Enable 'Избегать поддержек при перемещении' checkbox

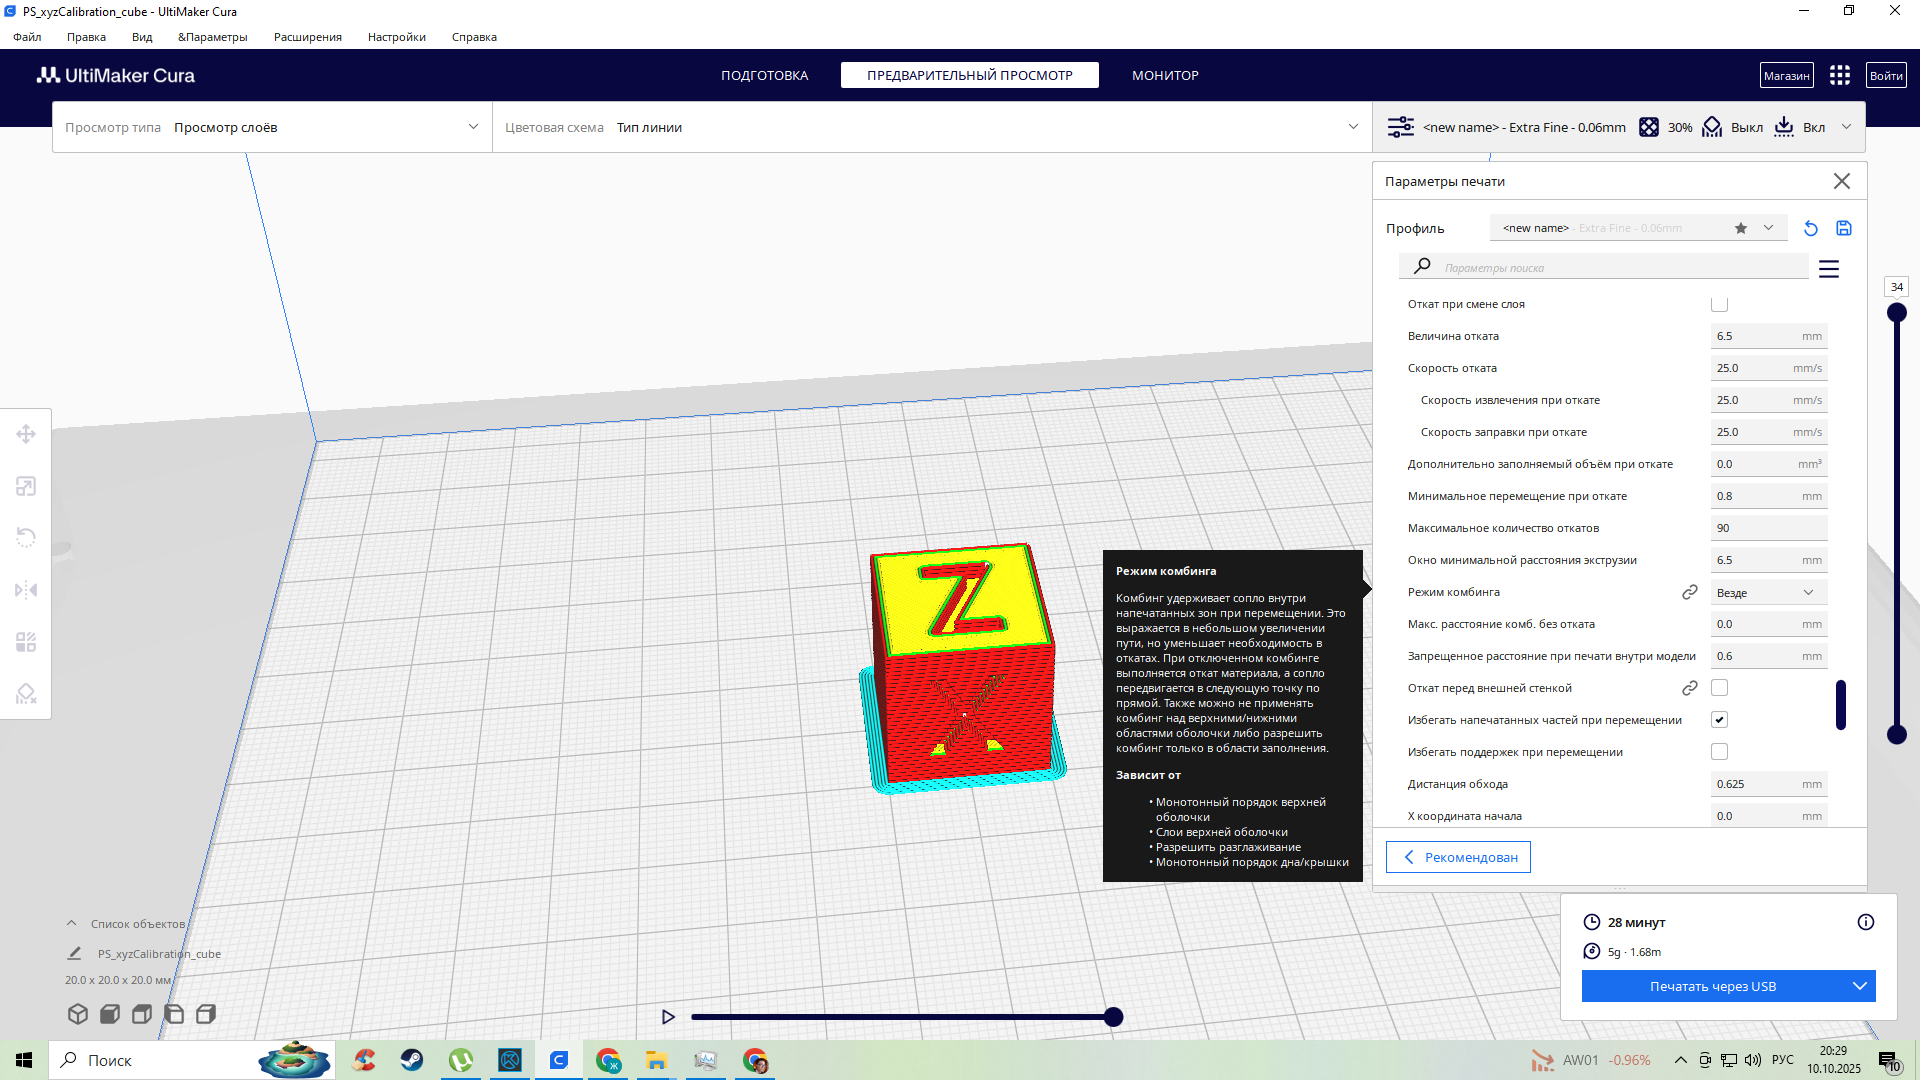tap(1719, 752)
